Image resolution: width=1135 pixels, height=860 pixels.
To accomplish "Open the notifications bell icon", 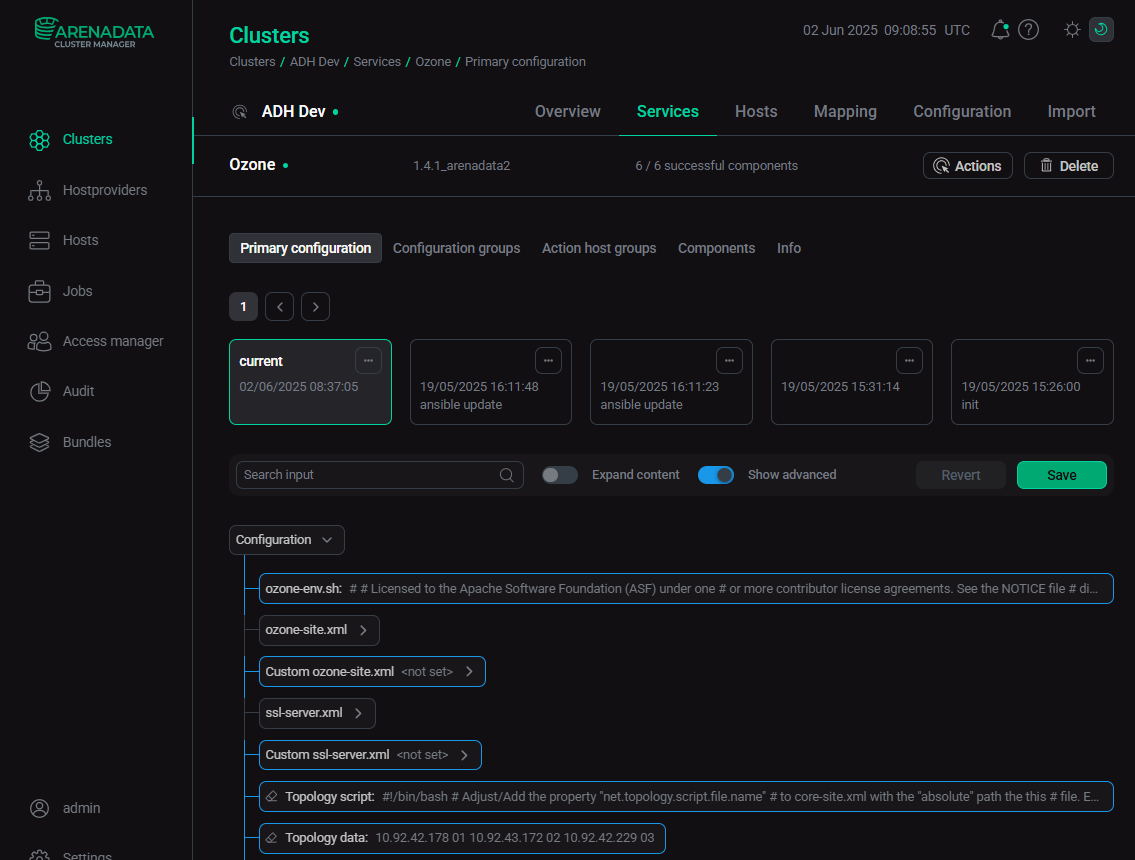I will point(1000,30).
